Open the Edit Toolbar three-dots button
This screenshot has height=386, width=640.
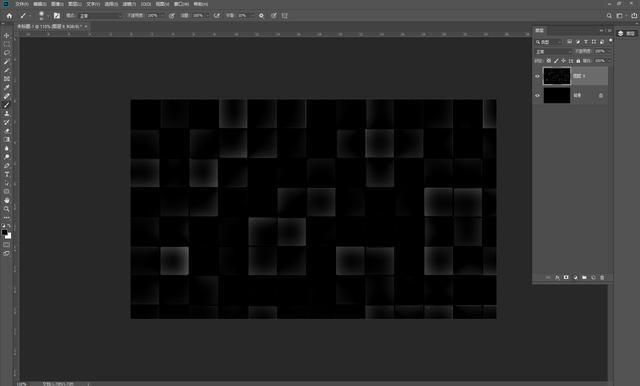(7, 217)
